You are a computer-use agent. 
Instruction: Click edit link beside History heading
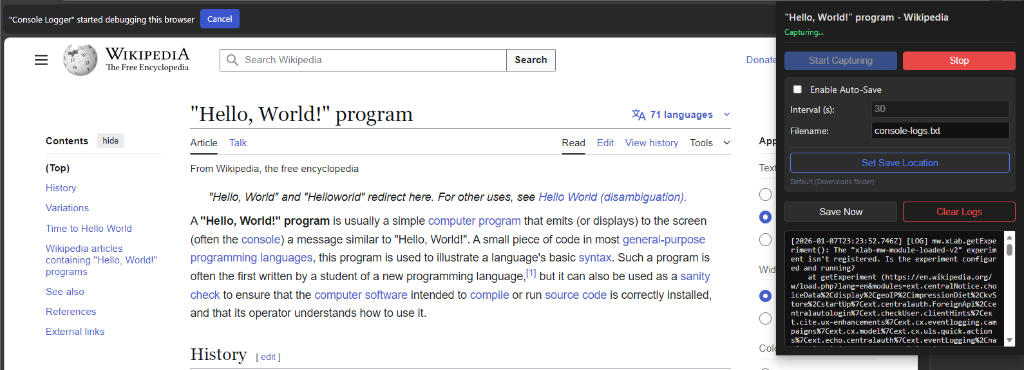click(268, 357)
